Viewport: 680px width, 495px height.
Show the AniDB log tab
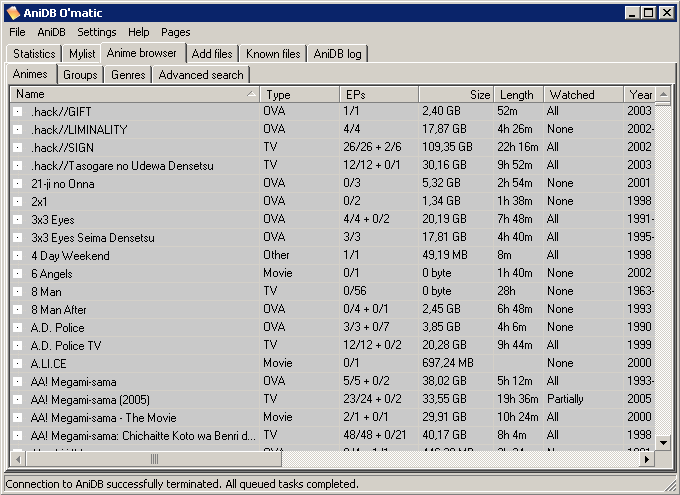point(337,54)
